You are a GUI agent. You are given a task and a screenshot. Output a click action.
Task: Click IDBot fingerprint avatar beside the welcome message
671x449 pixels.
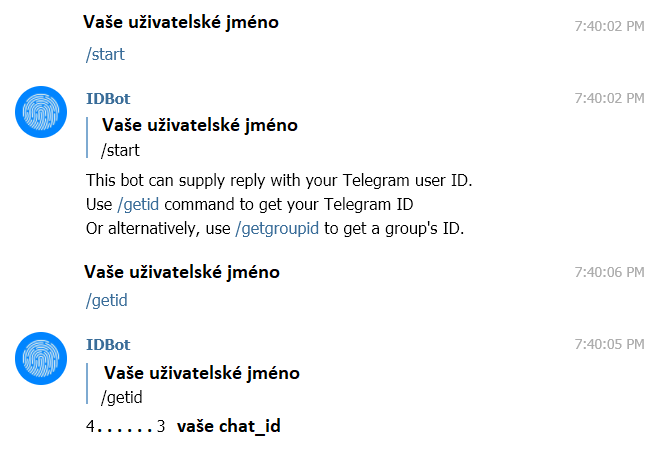(41, 112)
